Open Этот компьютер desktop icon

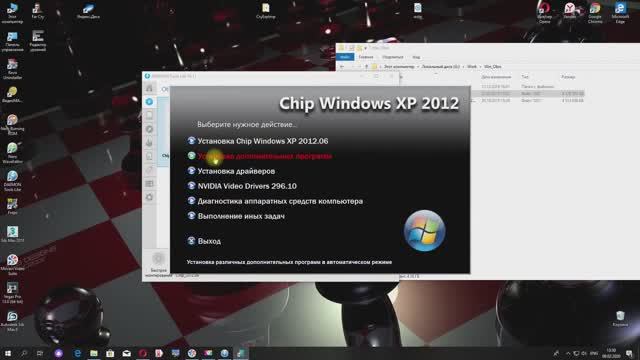pyautogui.click(x=12, y=13)
